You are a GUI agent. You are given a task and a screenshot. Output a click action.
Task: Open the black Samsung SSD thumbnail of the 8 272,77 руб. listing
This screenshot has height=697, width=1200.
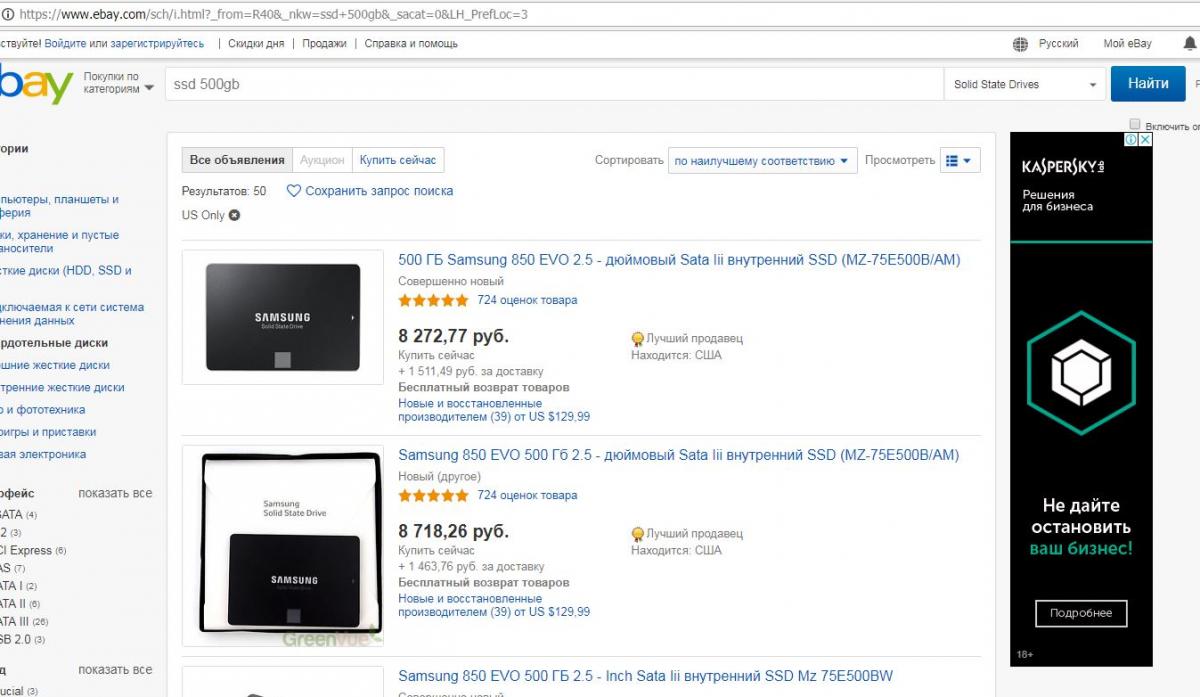point(283,317)
